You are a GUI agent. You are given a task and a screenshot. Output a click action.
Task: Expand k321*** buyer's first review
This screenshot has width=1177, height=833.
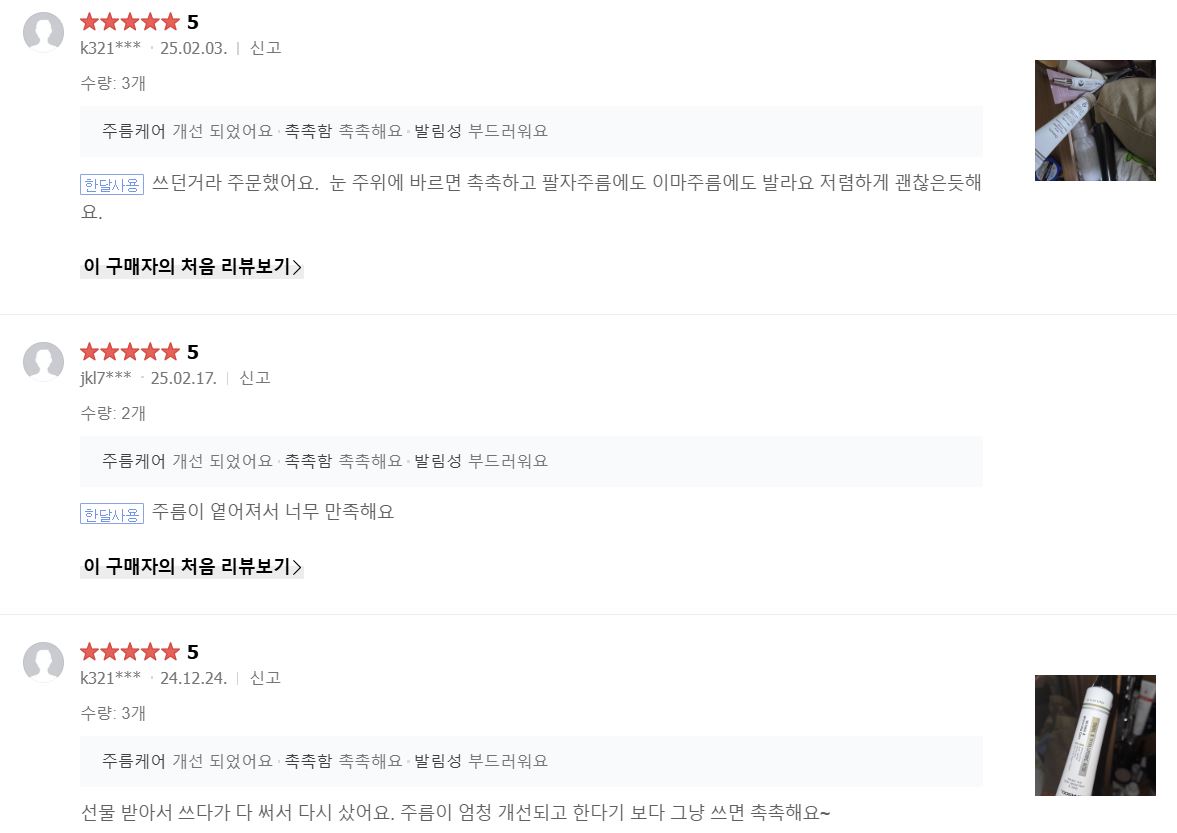coord(192,267)
